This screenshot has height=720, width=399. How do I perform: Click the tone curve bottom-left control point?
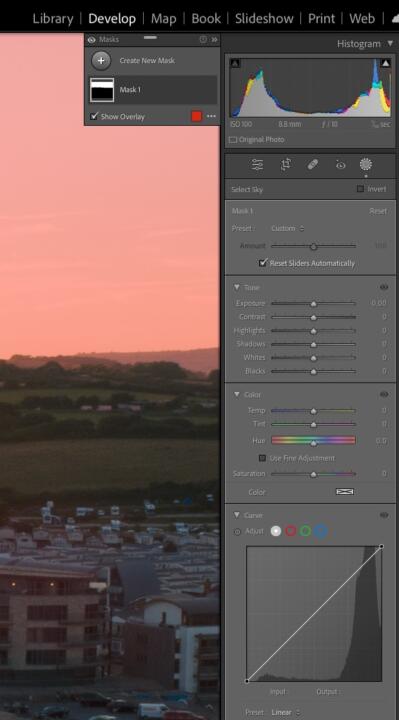[247, 681]
